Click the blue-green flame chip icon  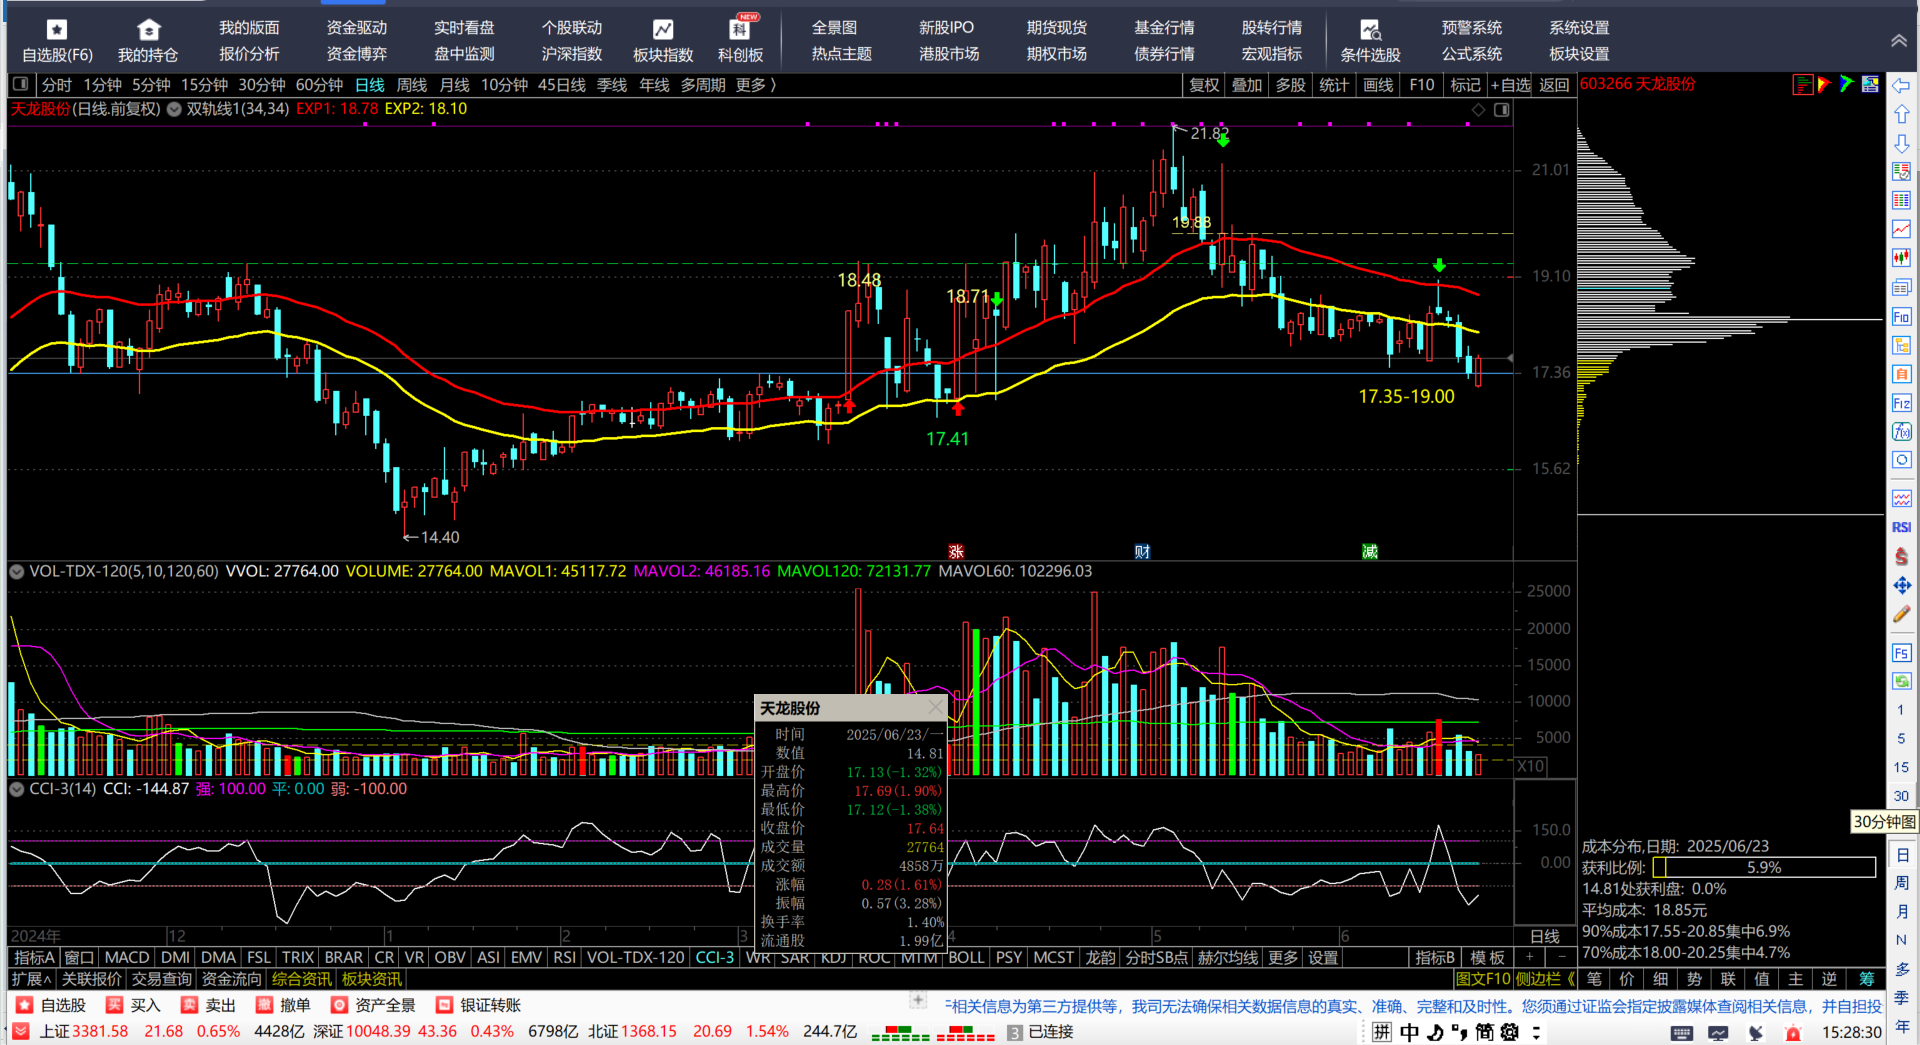[x=1846, y=85]
